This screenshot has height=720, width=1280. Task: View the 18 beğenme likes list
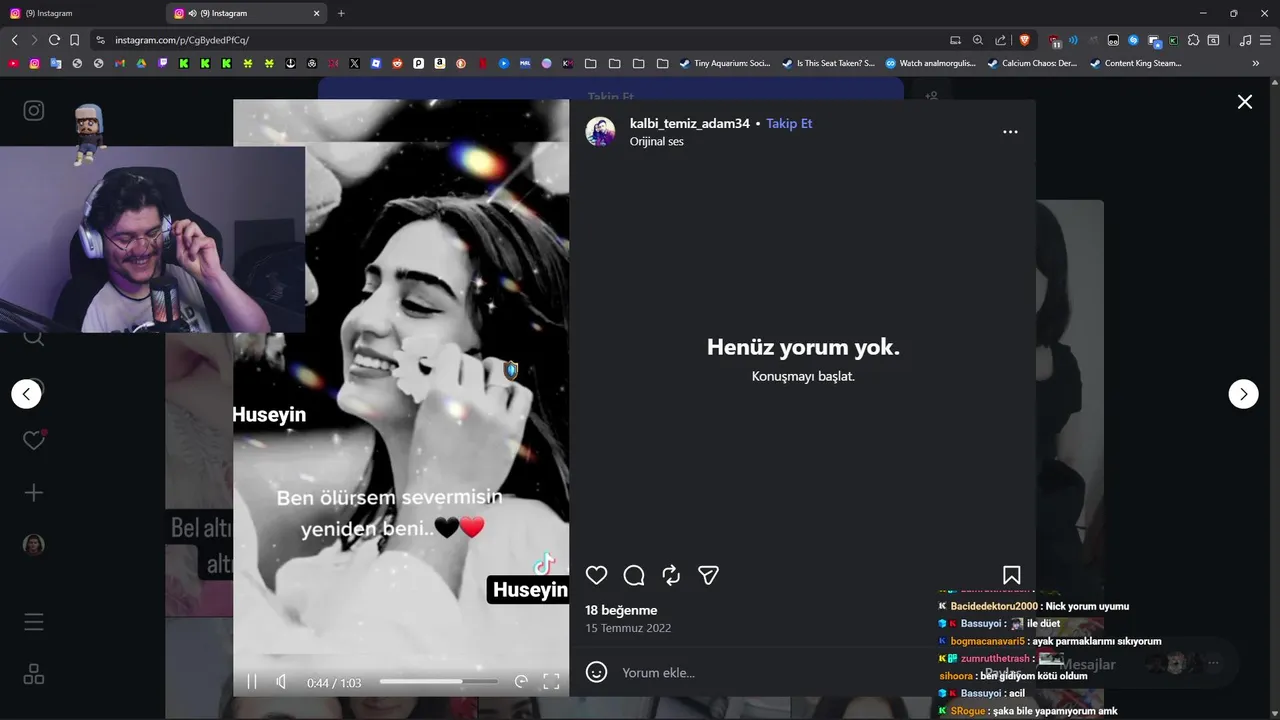[621, 610]
